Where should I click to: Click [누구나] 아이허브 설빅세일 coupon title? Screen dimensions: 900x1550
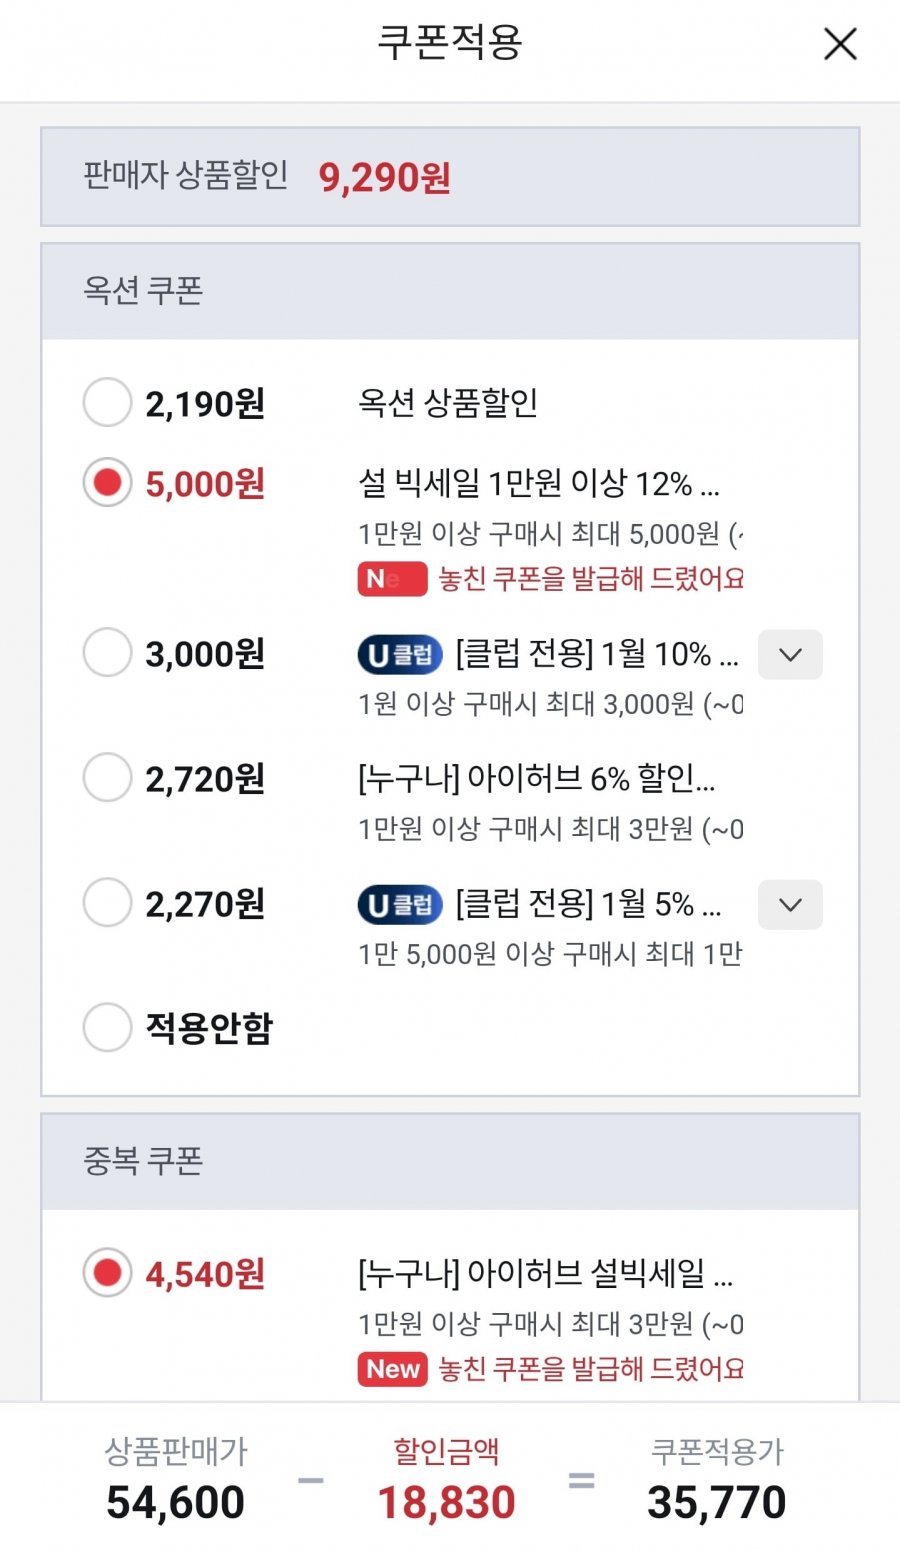pos(545,1274)
